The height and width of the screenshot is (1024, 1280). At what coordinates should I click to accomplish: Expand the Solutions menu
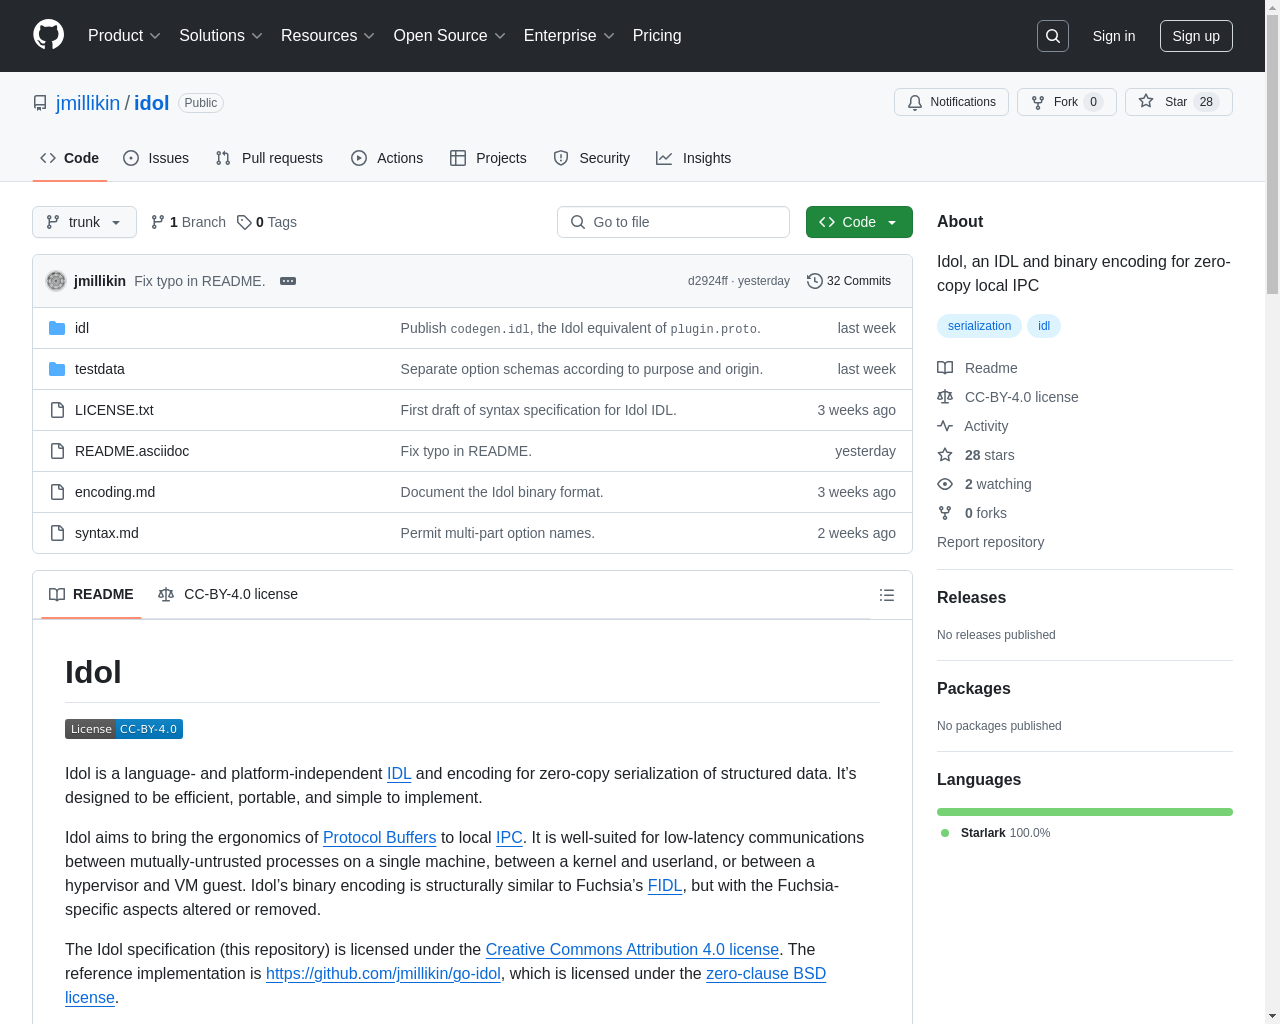coord(221,36)
